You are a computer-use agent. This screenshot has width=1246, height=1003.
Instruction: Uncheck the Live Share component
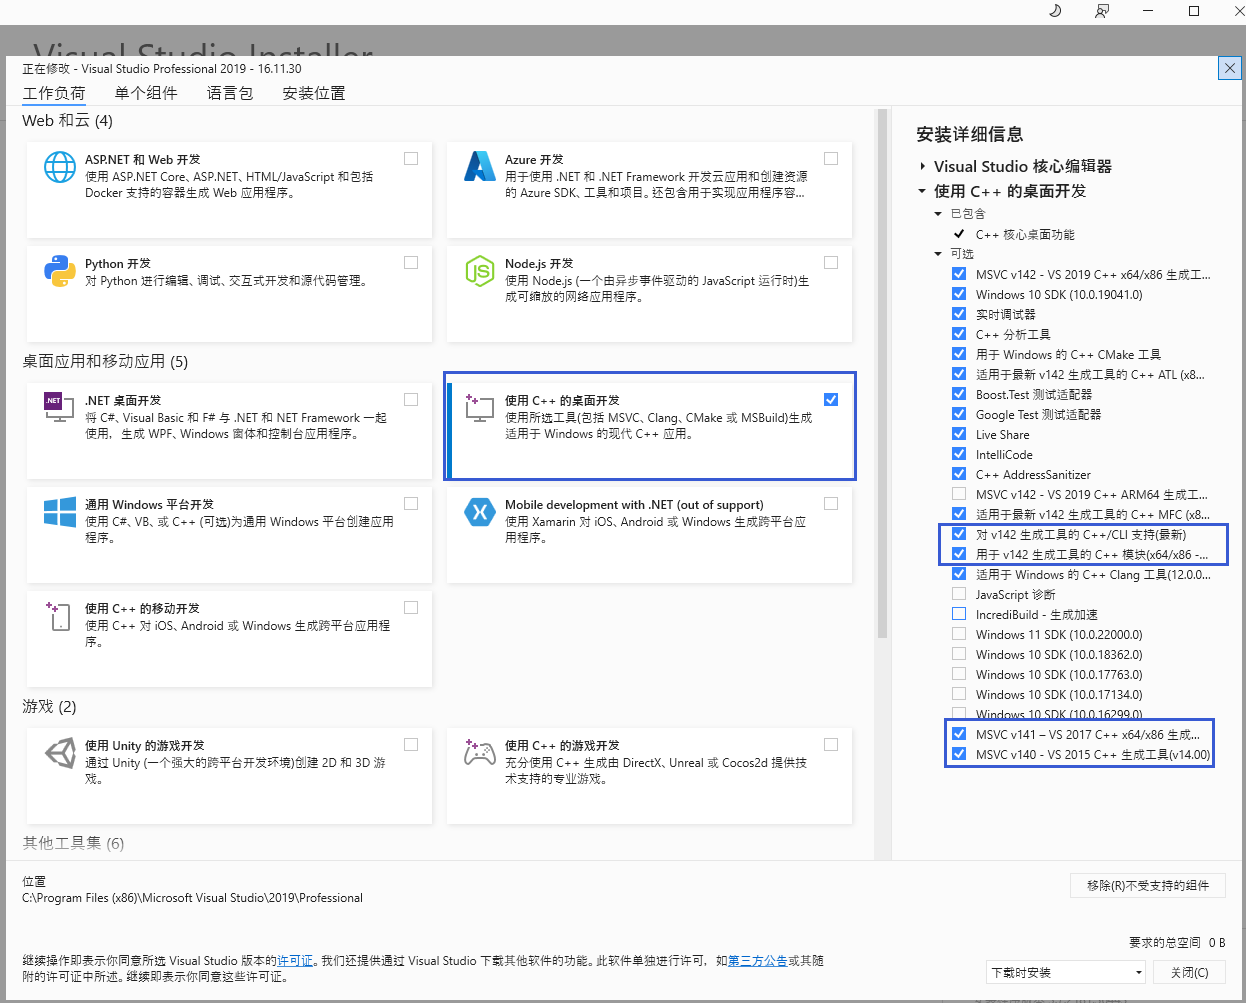959,434
